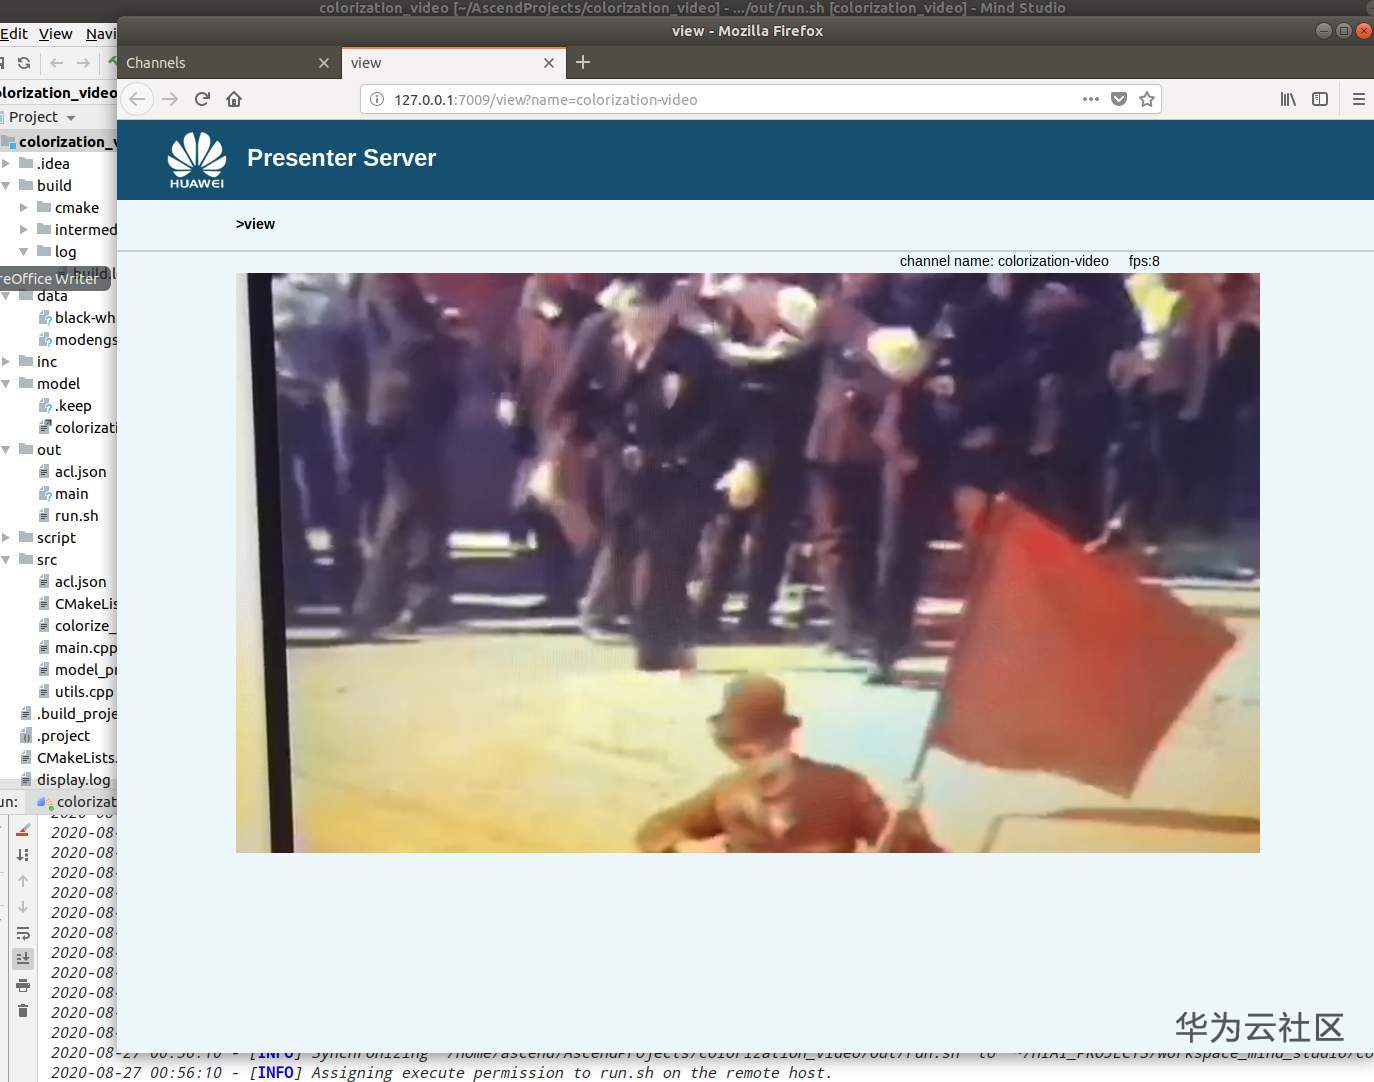
Task: Open the View menu in Mind Studio
Action: point(56,33)
